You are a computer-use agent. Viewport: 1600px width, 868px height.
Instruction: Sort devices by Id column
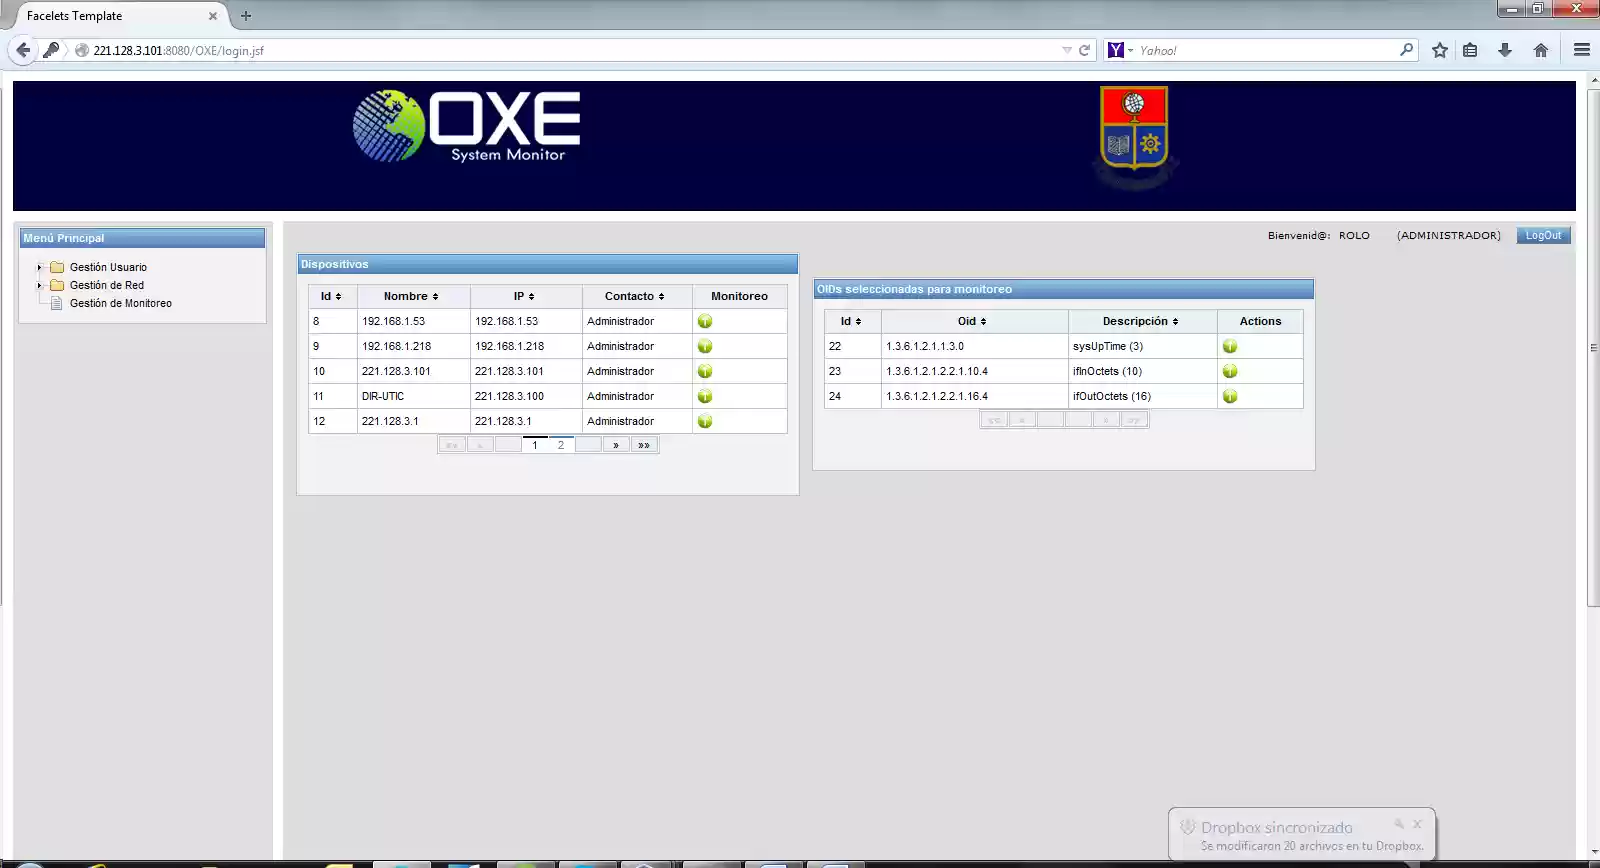332,296
